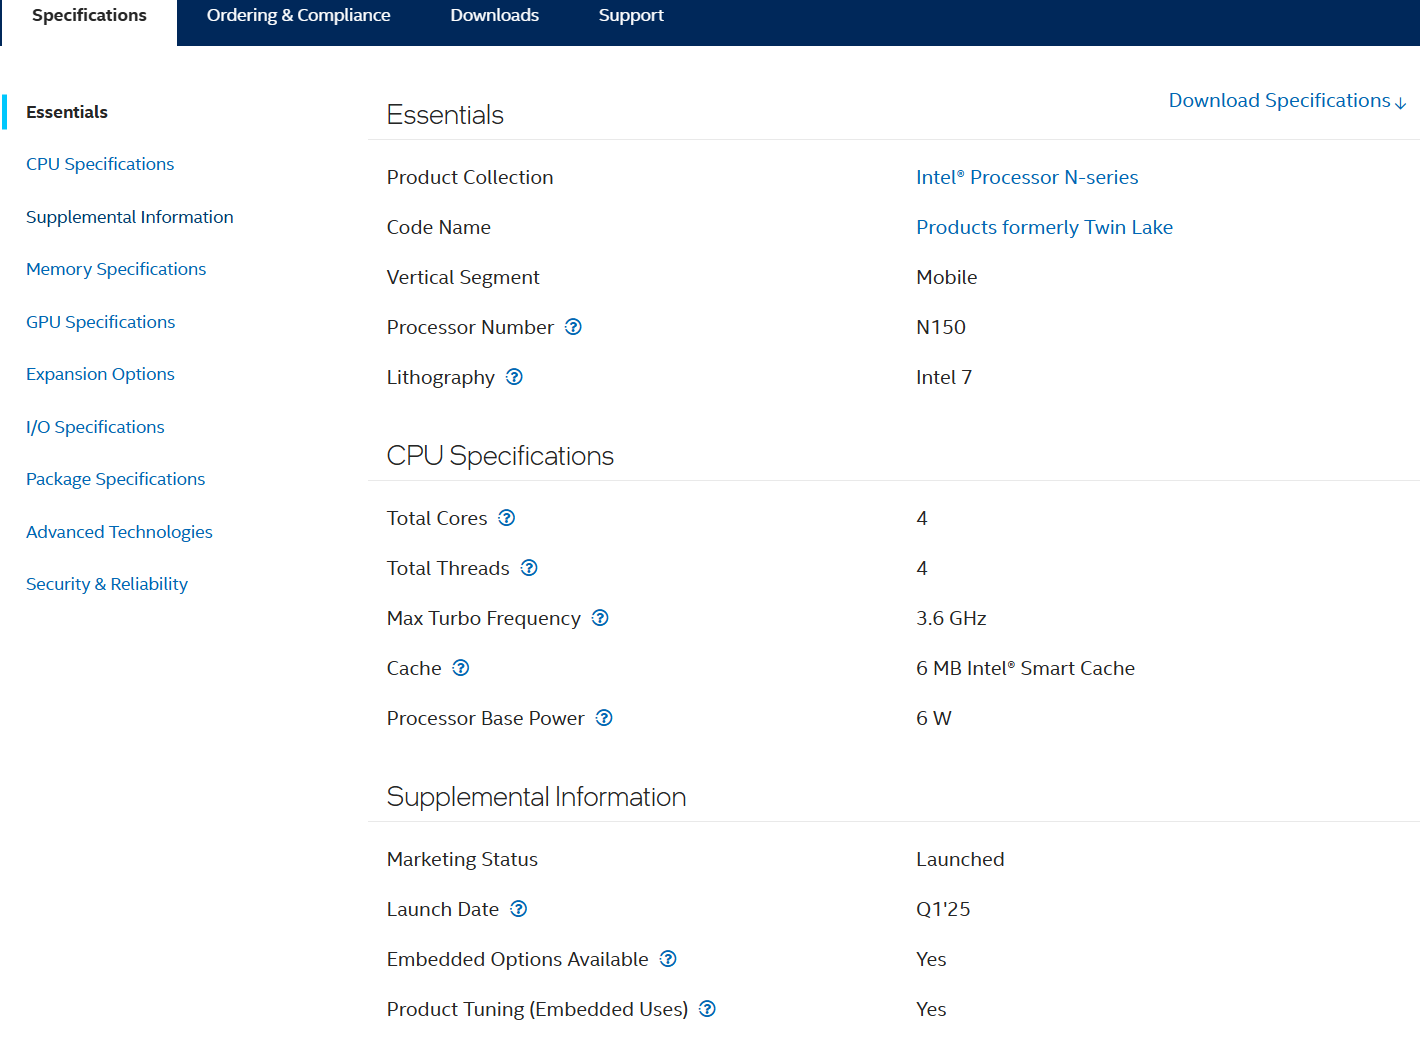Viewport: 1420px width, 1064px height.
Task: Click the Marketing Status label
Action: coord(462,859)
